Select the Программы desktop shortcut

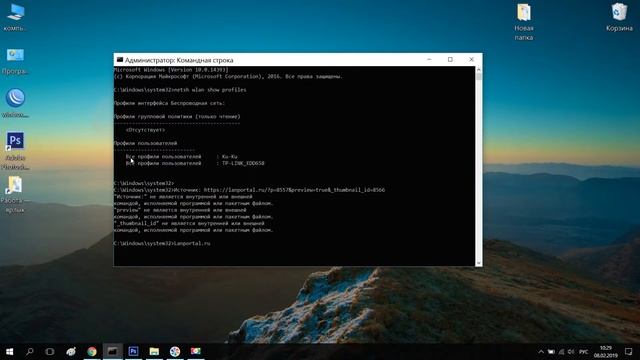[x=15, y=61]
